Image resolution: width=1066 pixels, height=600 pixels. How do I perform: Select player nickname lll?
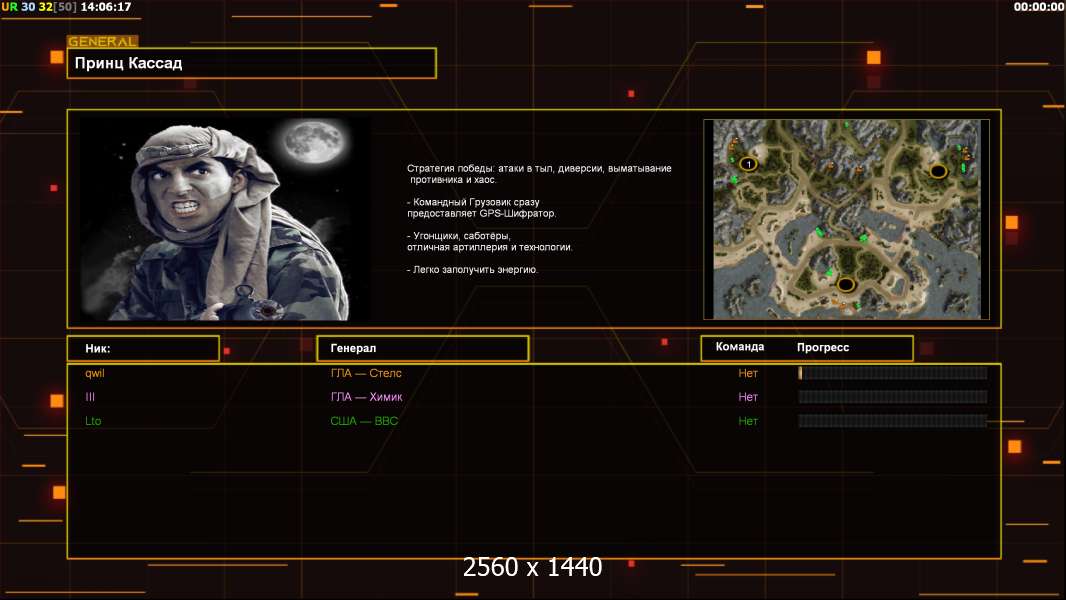pyautogui.click(x=90, y=397)
